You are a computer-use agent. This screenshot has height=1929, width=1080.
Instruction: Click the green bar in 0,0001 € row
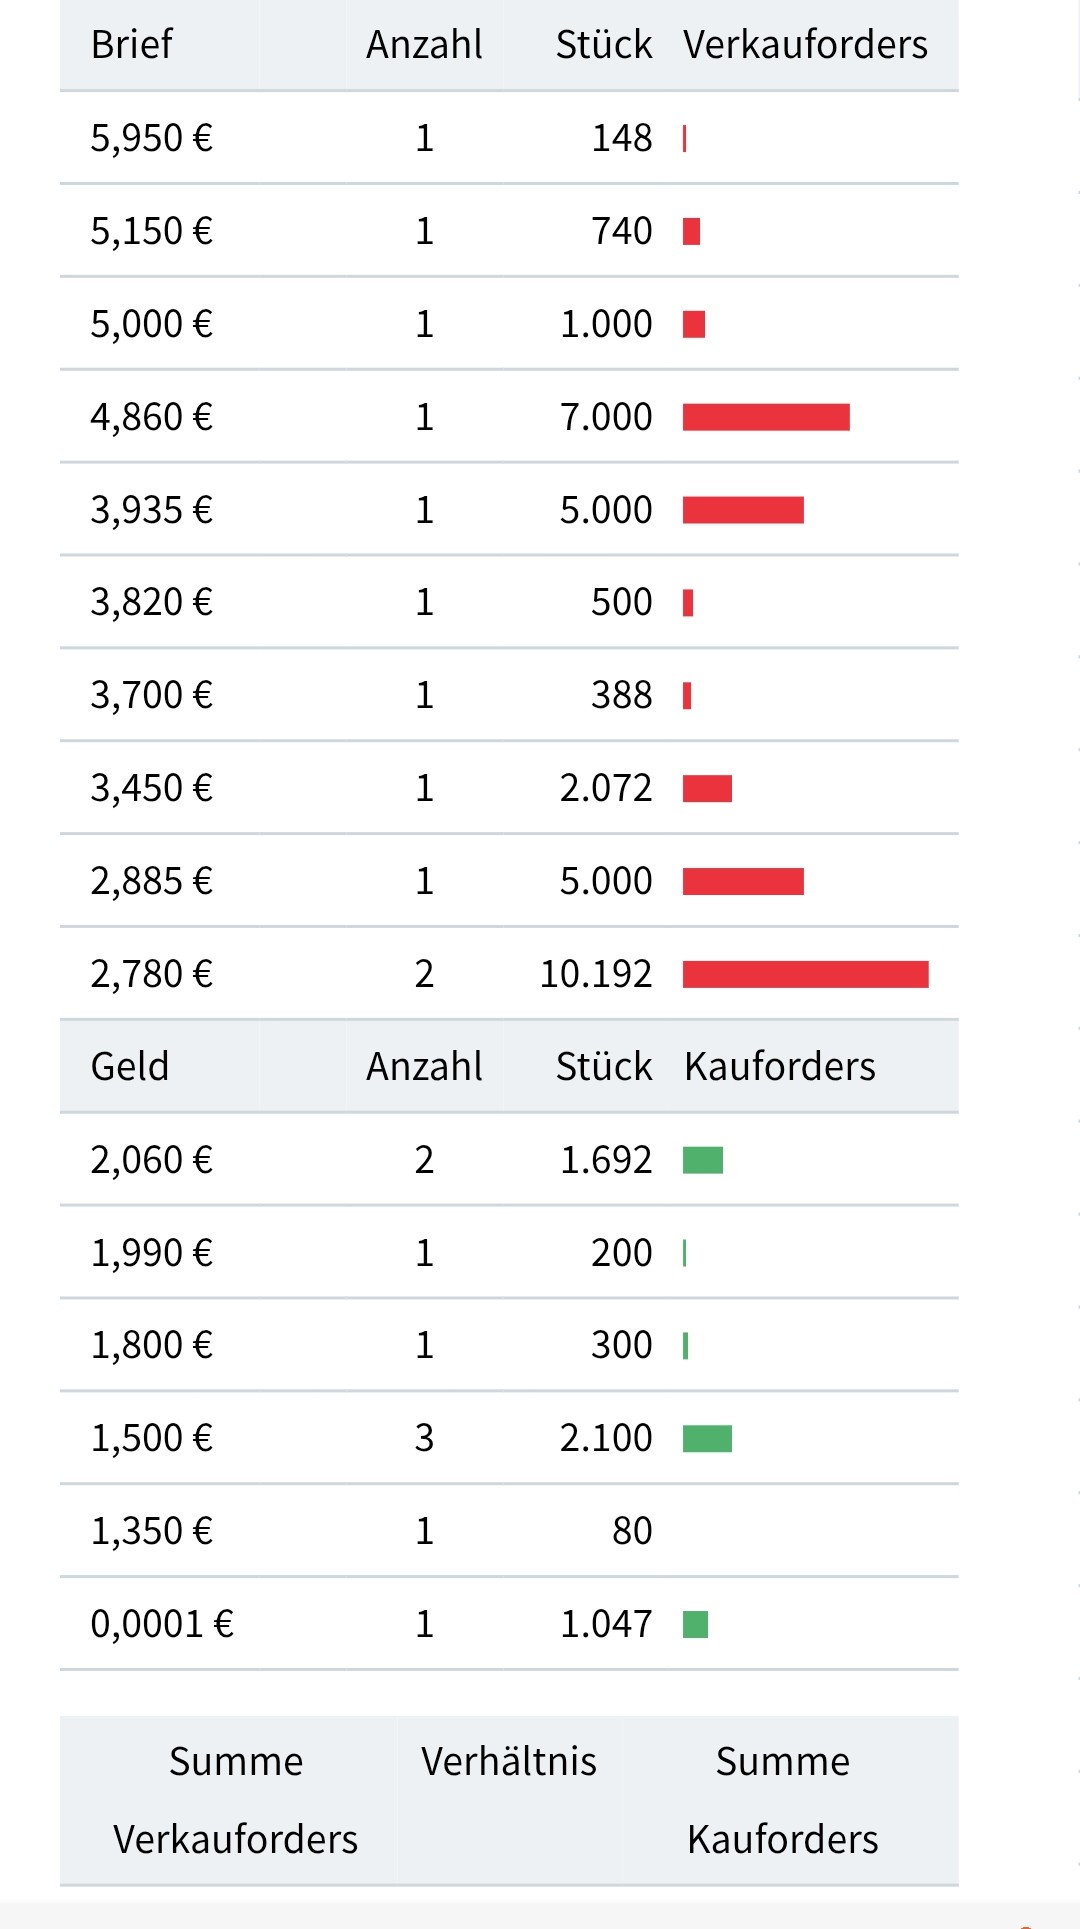pyautogui.click(x=695, y=1625)
